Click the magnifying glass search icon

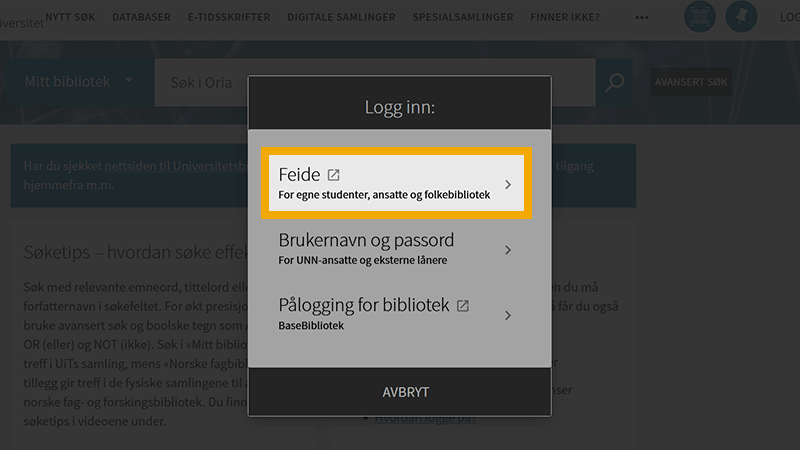point(615,82)
